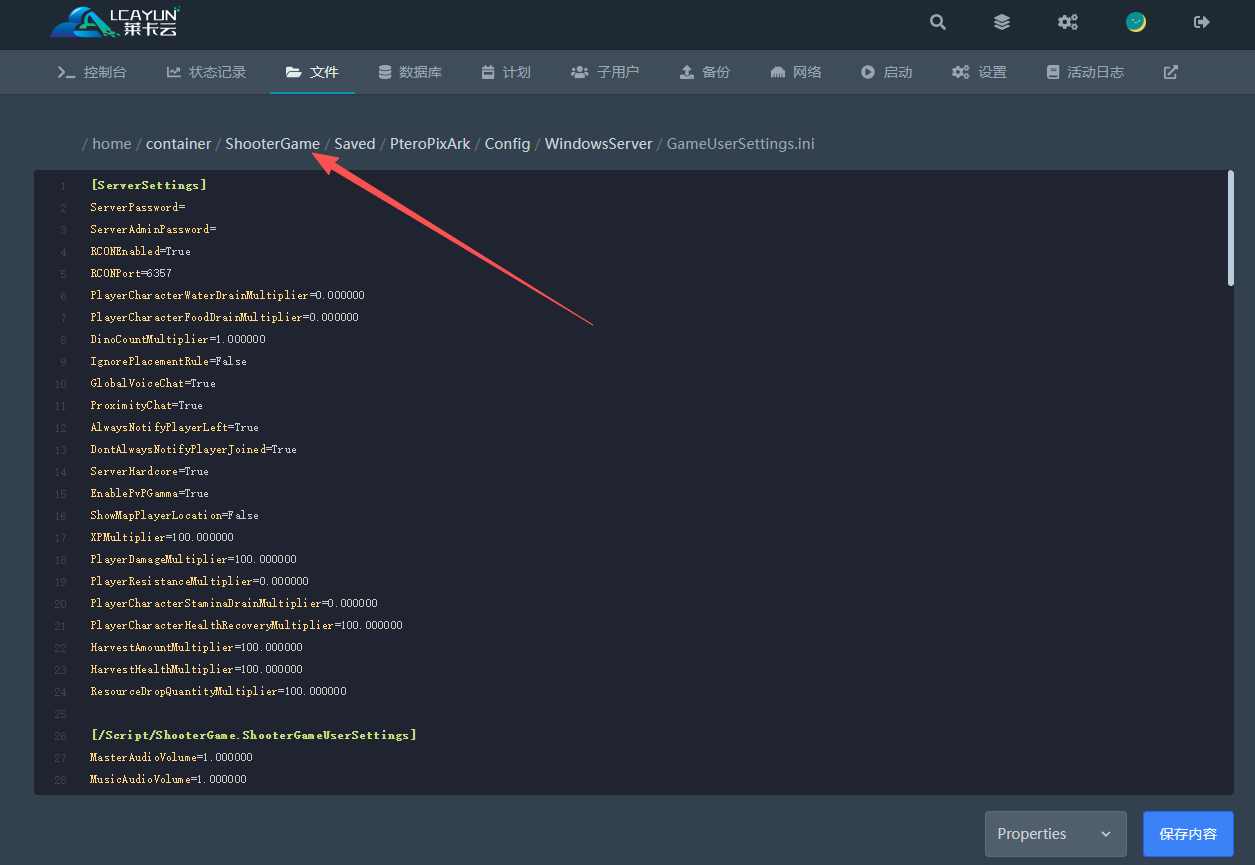This screenshot has width=1255, height=865.
Task: Open the 子用户 subusers tab
Action: 605,72
